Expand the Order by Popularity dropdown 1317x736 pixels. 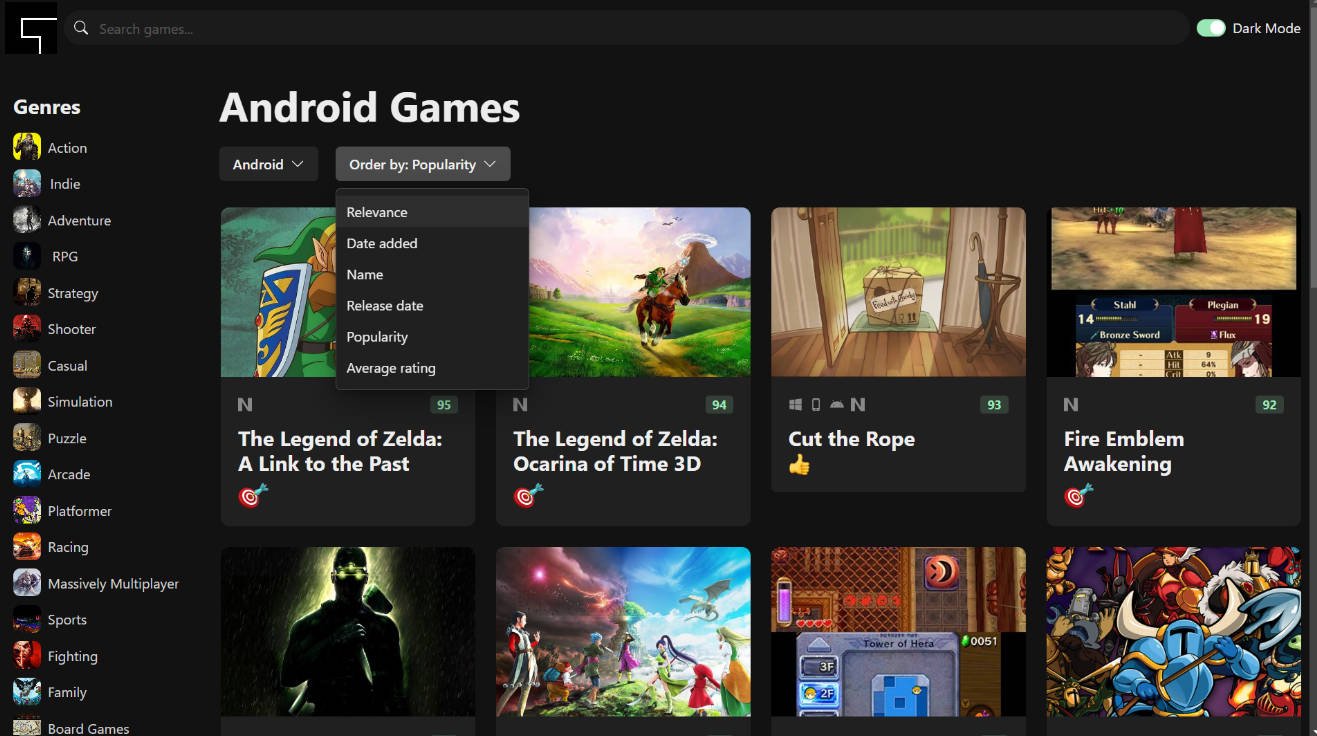tap(422, 163)
